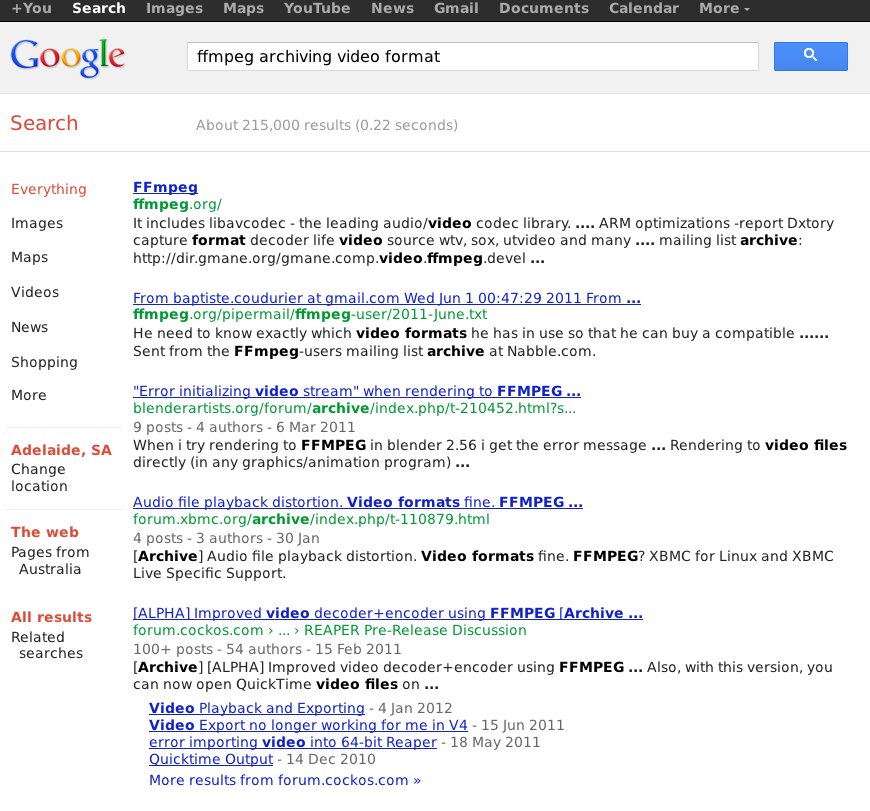Viewport: 870px width, 811px height.
Task: Open Quicktime Output sublink
Action: coord(211,759)
